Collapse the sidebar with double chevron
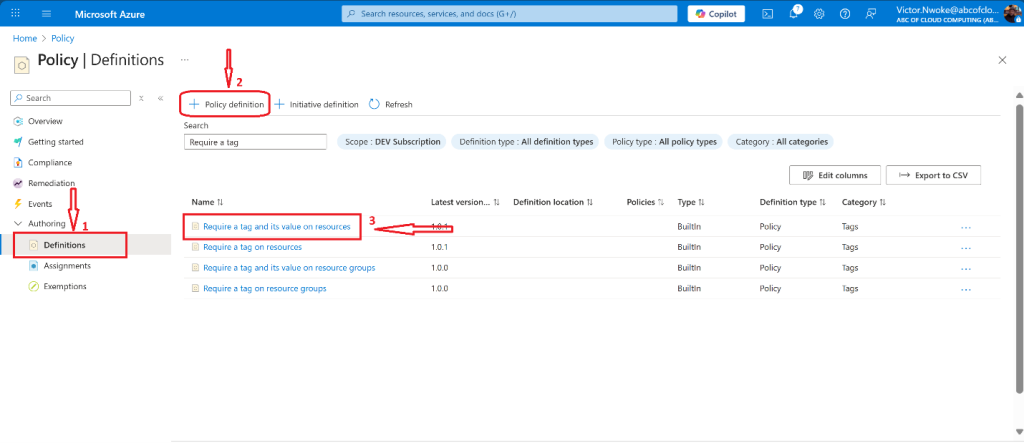The height and width of the screenshot is (443, 1024). 160,98
